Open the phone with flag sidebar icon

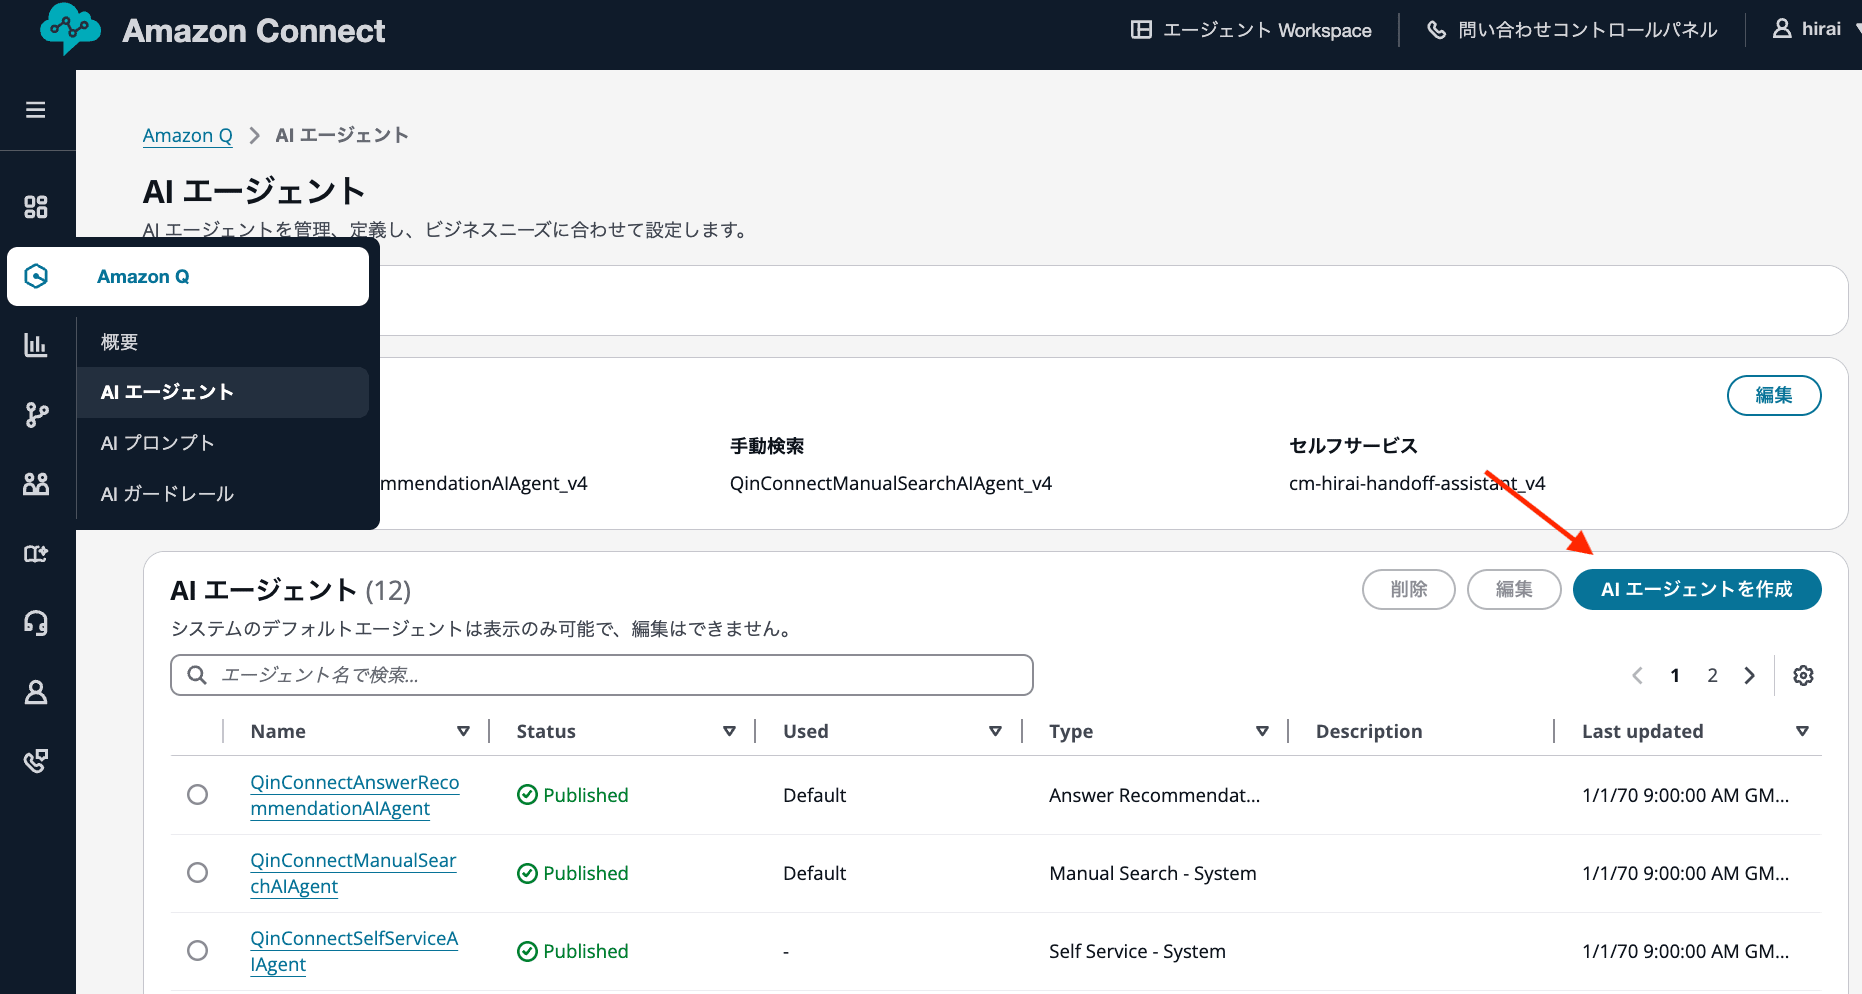tap(36, 761)
